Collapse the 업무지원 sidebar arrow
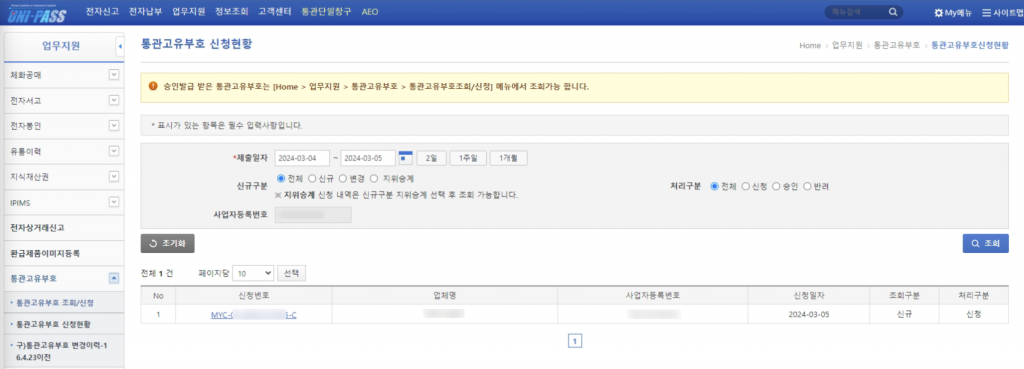This screenshot has width=1024, height=369. tap(120, 46)
